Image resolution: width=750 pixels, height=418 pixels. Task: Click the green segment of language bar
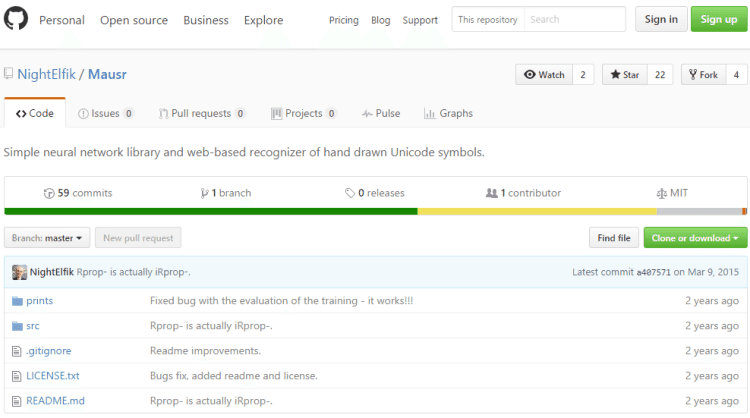211,211
